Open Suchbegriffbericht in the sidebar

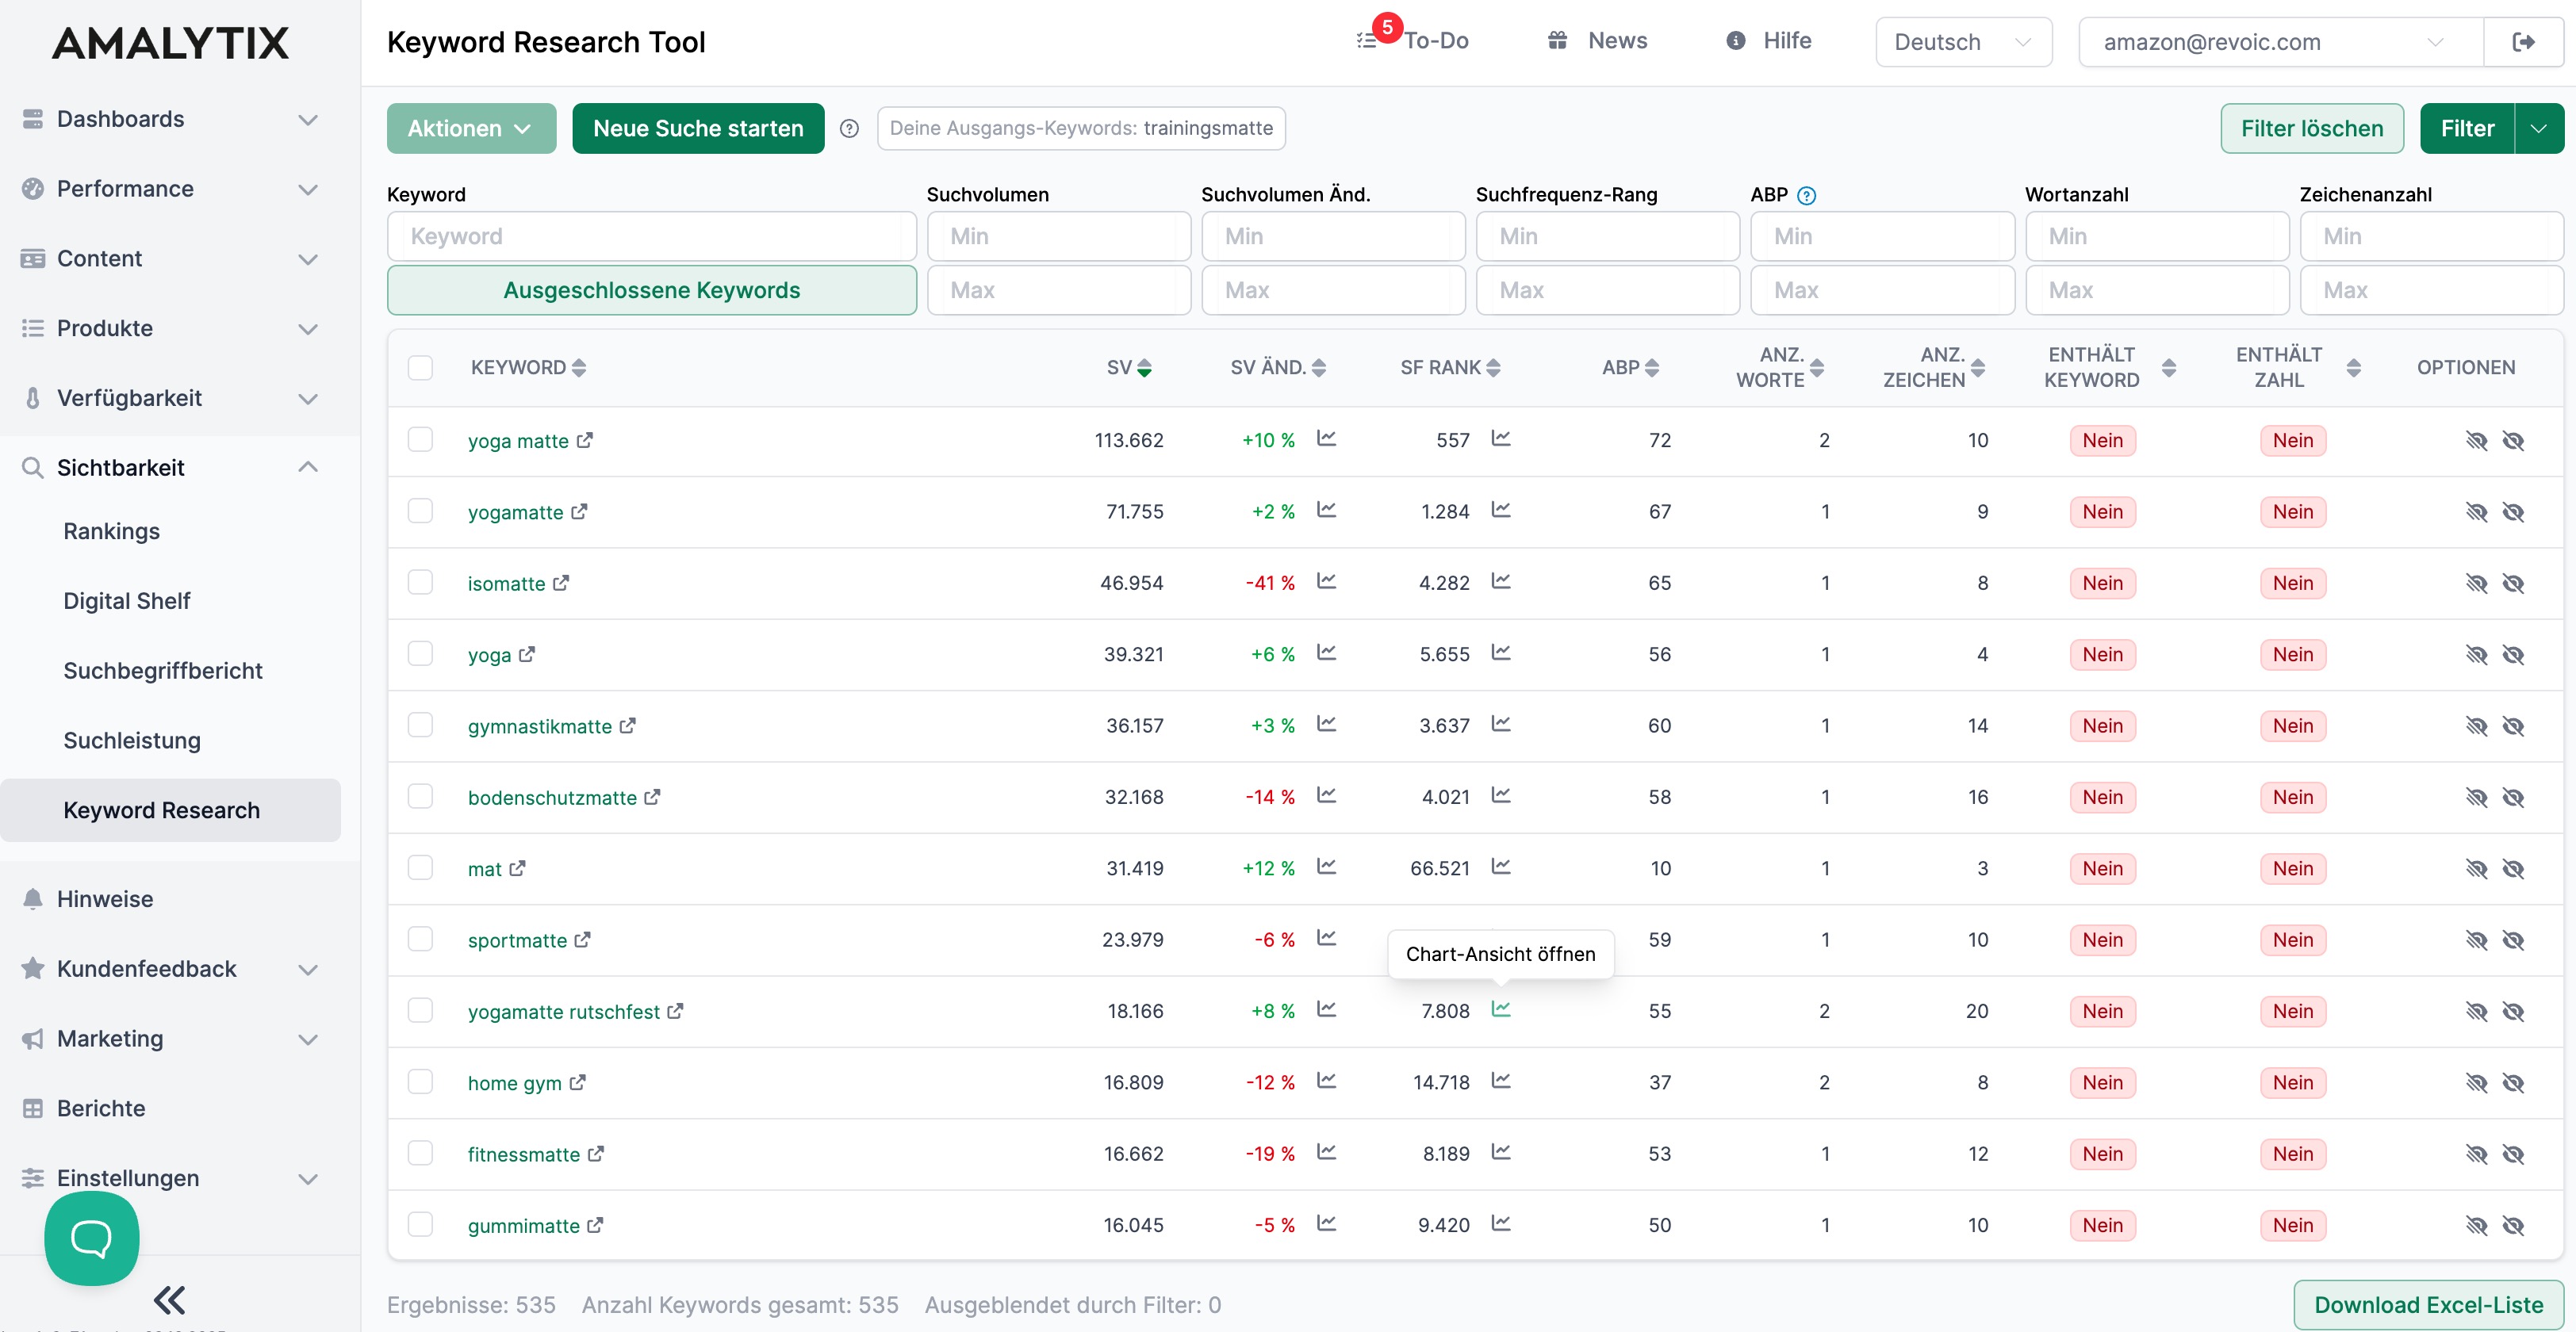click(163, 670)
